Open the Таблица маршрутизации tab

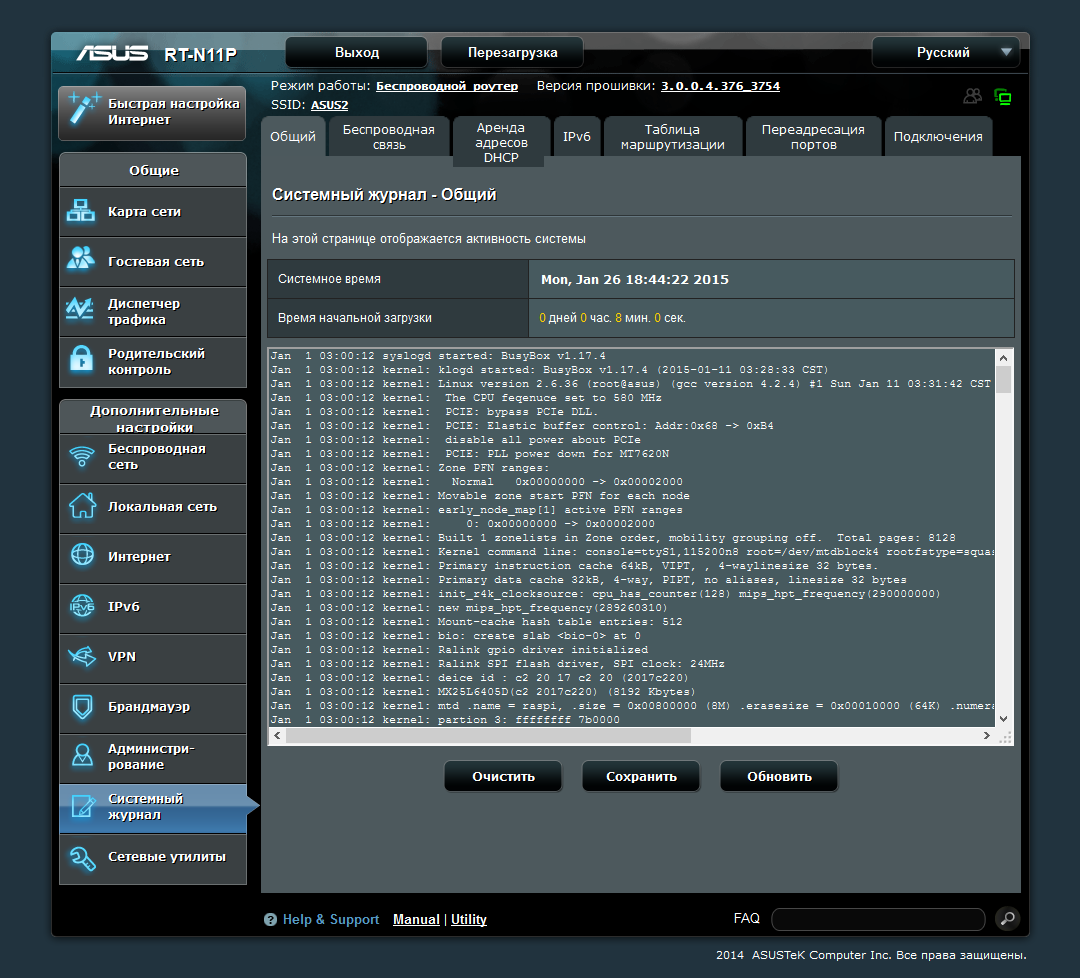click(x=671, y=137)
